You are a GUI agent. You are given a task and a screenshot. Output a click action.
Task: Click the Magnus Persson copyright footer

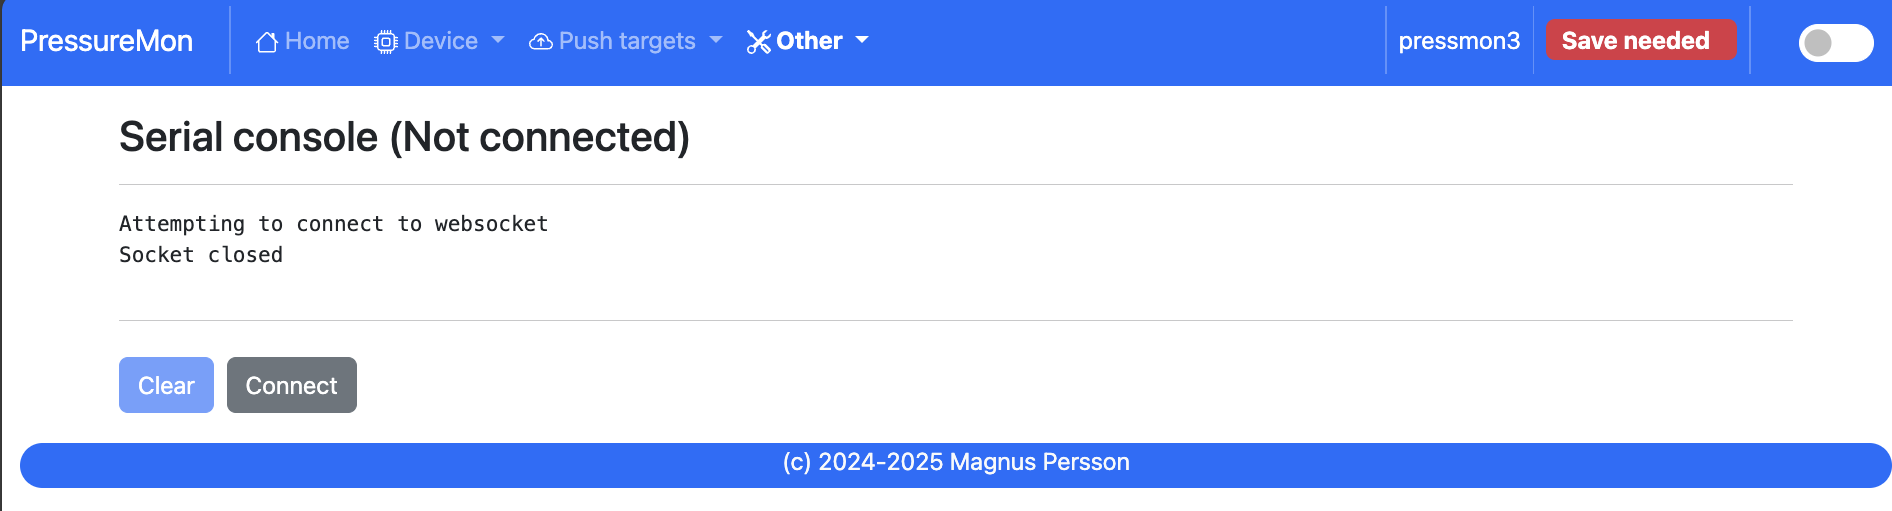pyautogui.click(x=956, y=462)
